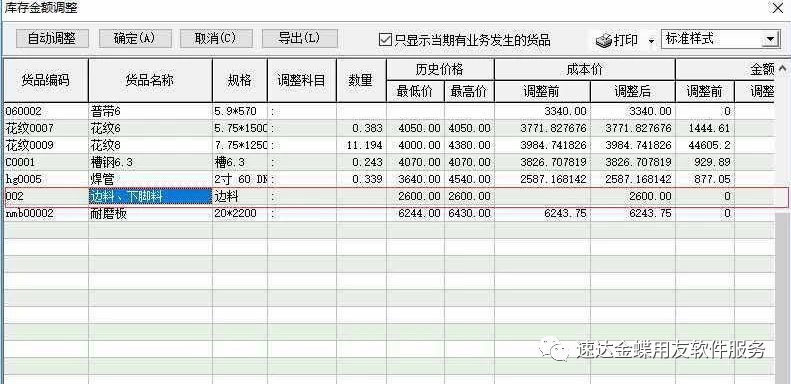Click the 最低价 sub-header
Image resolution: width=791 pixels, height=384 pixels.
(415, 91)
